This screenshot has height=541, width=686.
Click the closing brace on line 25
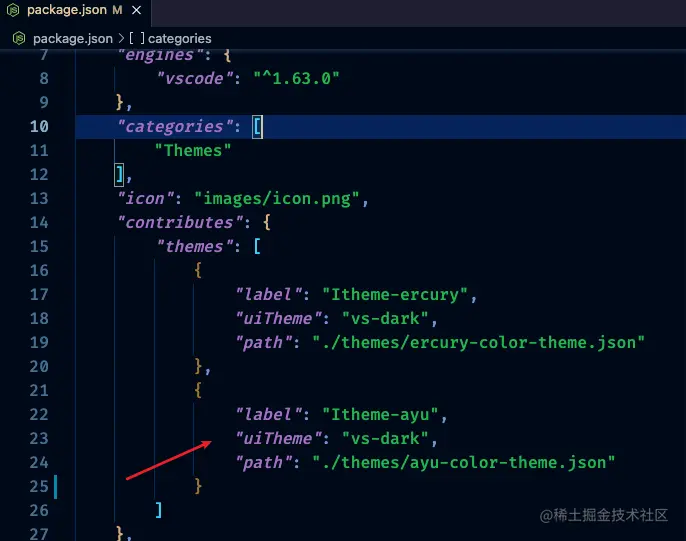point(198,486)
